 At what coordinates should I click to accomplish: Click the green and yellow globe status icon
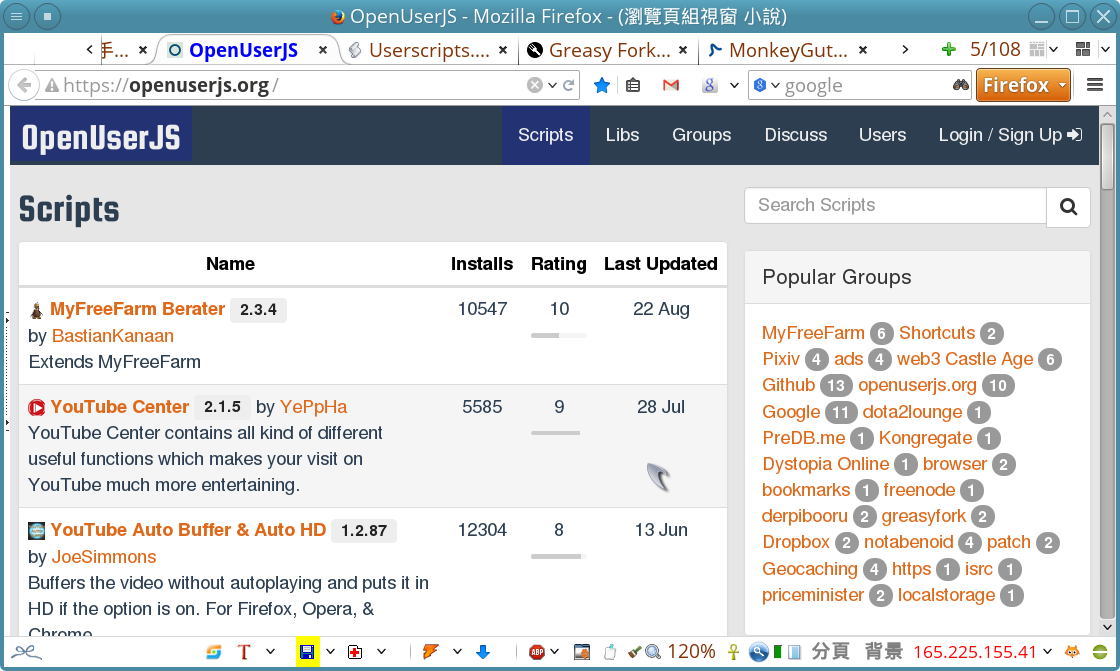point(1100,652)
